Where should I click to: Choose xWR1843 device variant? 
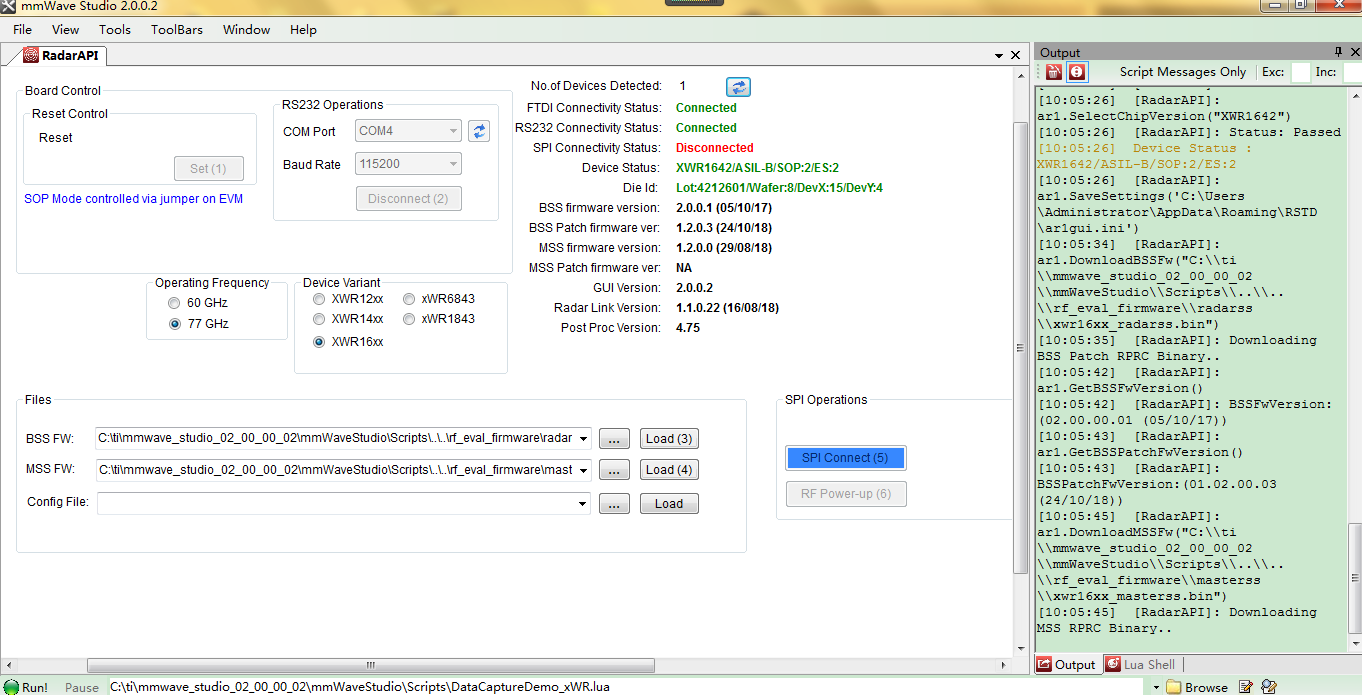tap(410, 319)
